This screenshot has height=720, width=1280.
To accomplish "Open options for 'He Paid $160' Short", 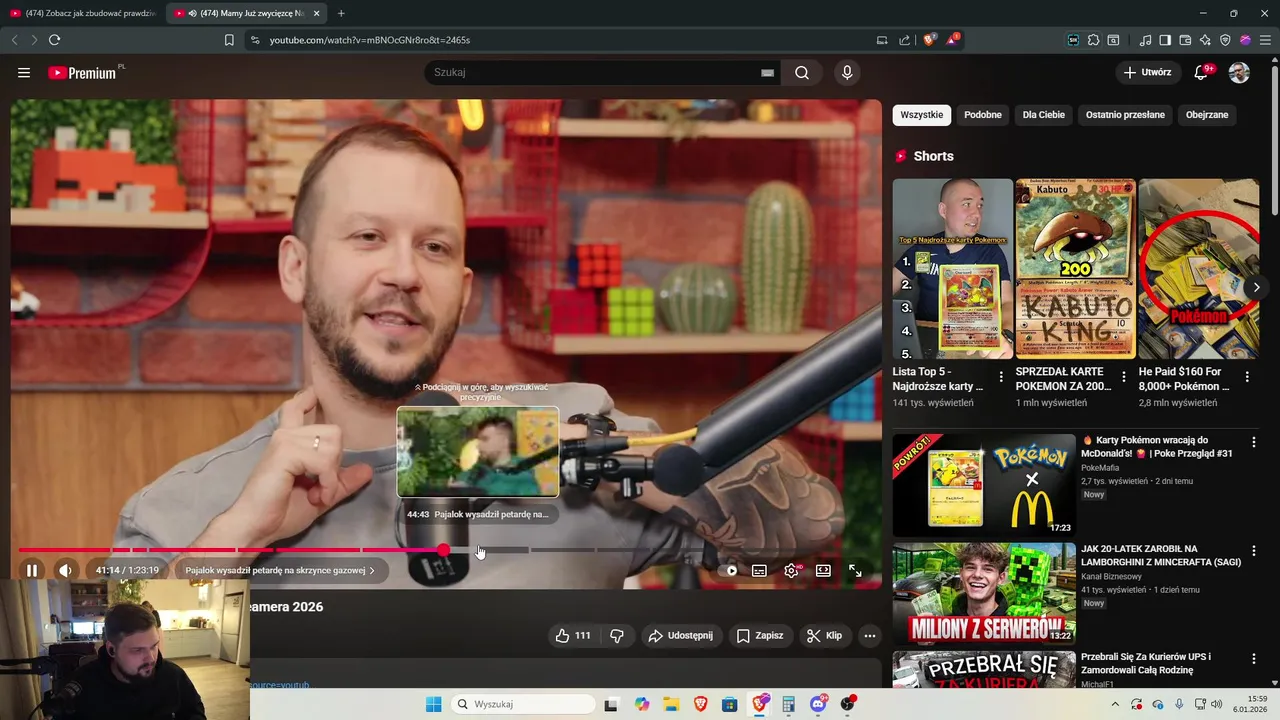I will 1247,378.
